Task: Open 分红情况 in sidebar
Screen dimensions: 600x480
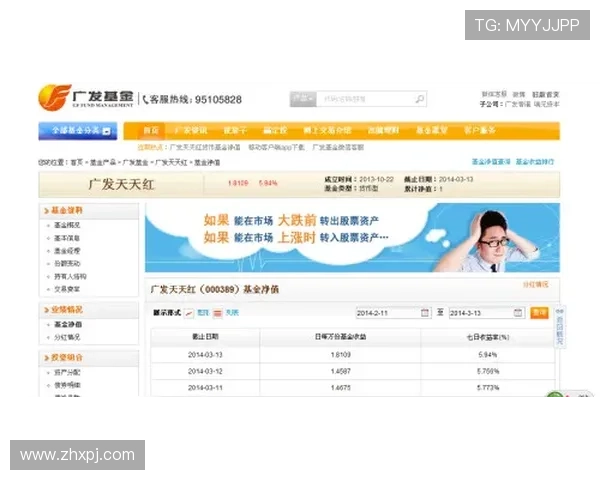Action: (x=67, y=337)
